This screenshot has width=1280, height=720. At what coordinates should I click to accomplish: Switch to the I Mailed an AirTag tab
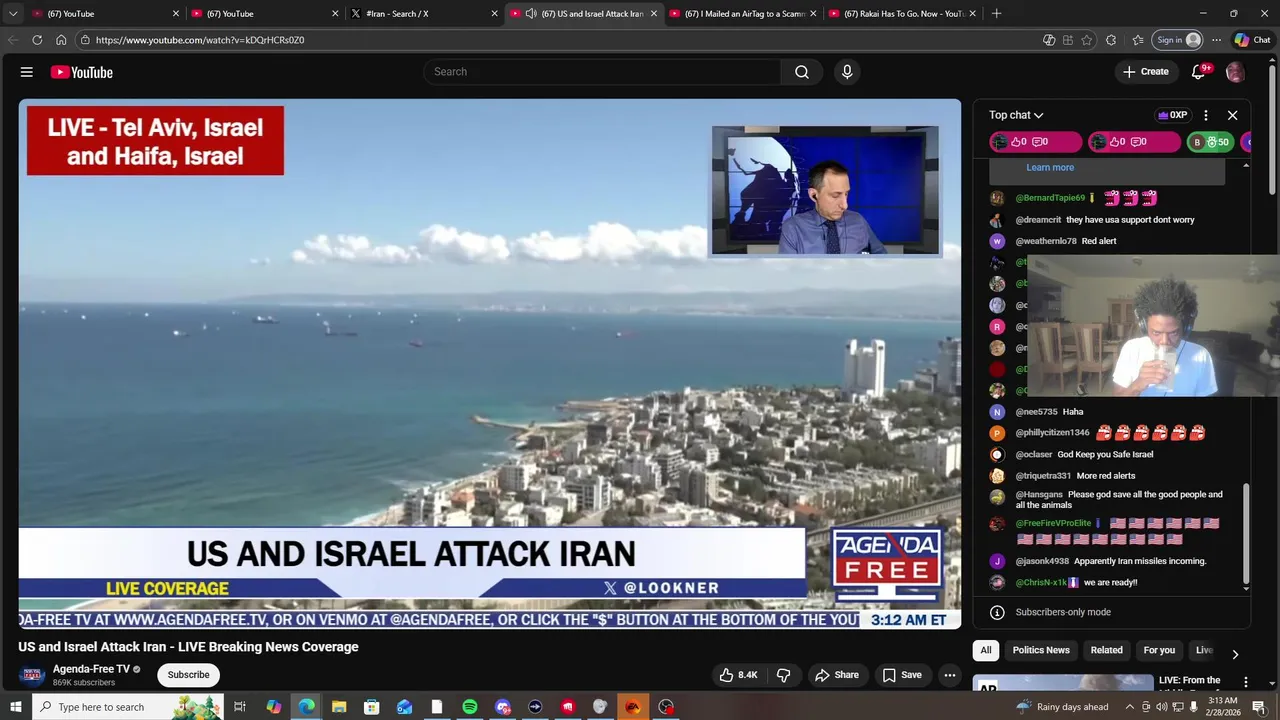tap(741, 14)
